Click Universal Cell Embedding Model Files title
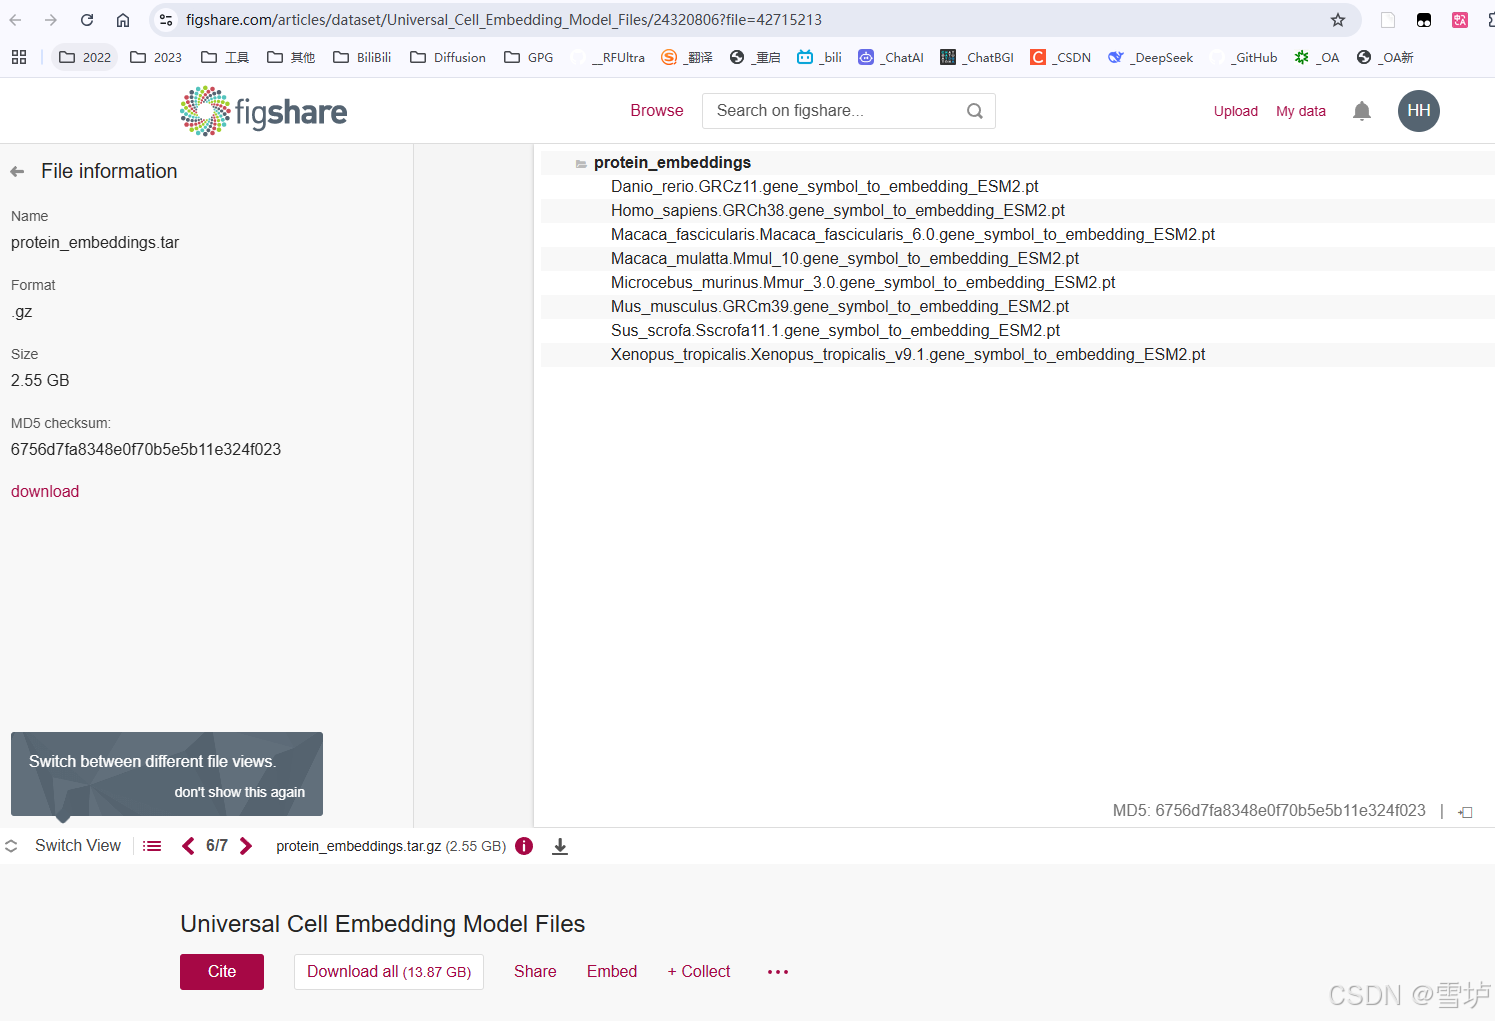Screen dimensions: 1495x1021 click(x=383, y=924)
